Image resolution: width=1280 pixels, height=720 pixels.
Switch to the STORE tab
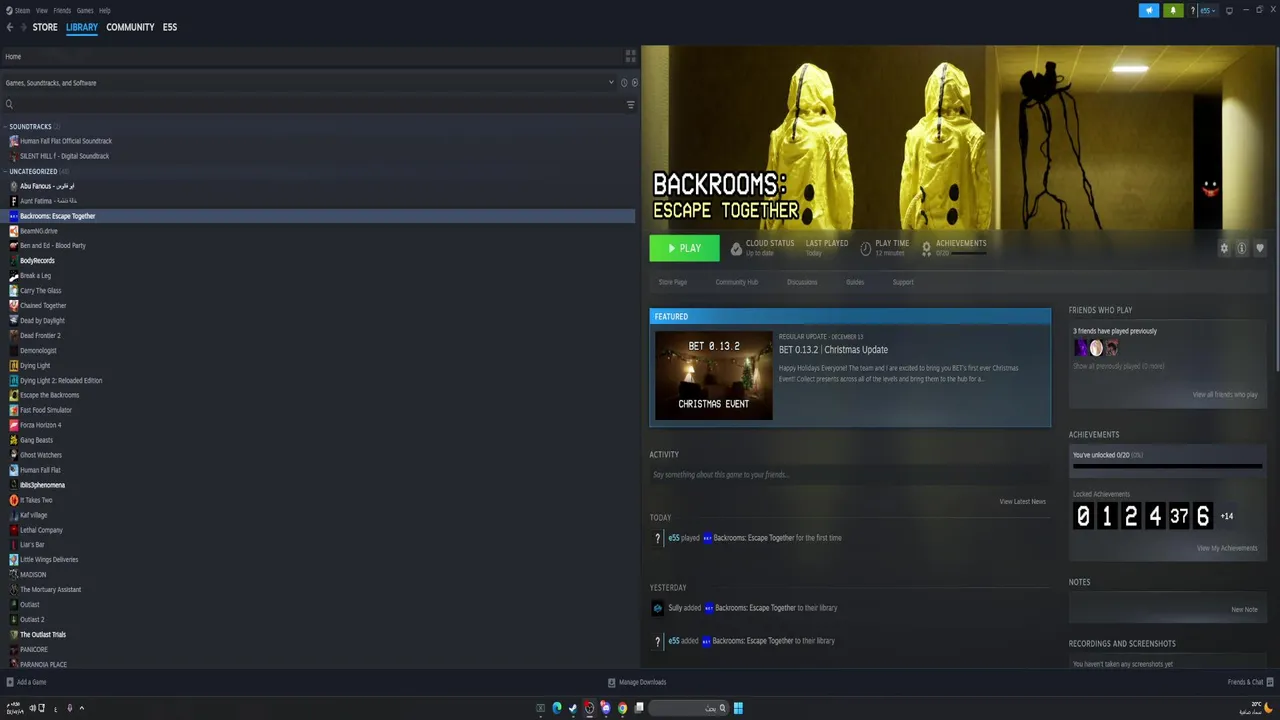coord(45,27)
